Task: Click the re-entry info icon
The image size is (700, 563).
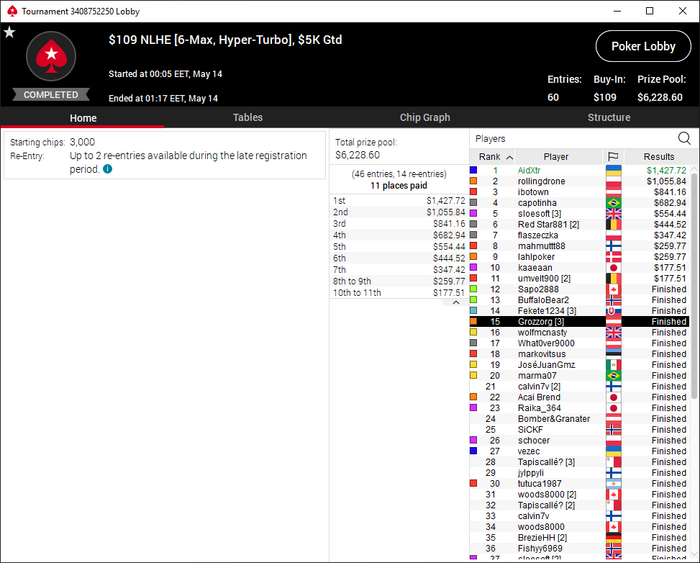Action: pyautogui.click(x=108, y=169)
